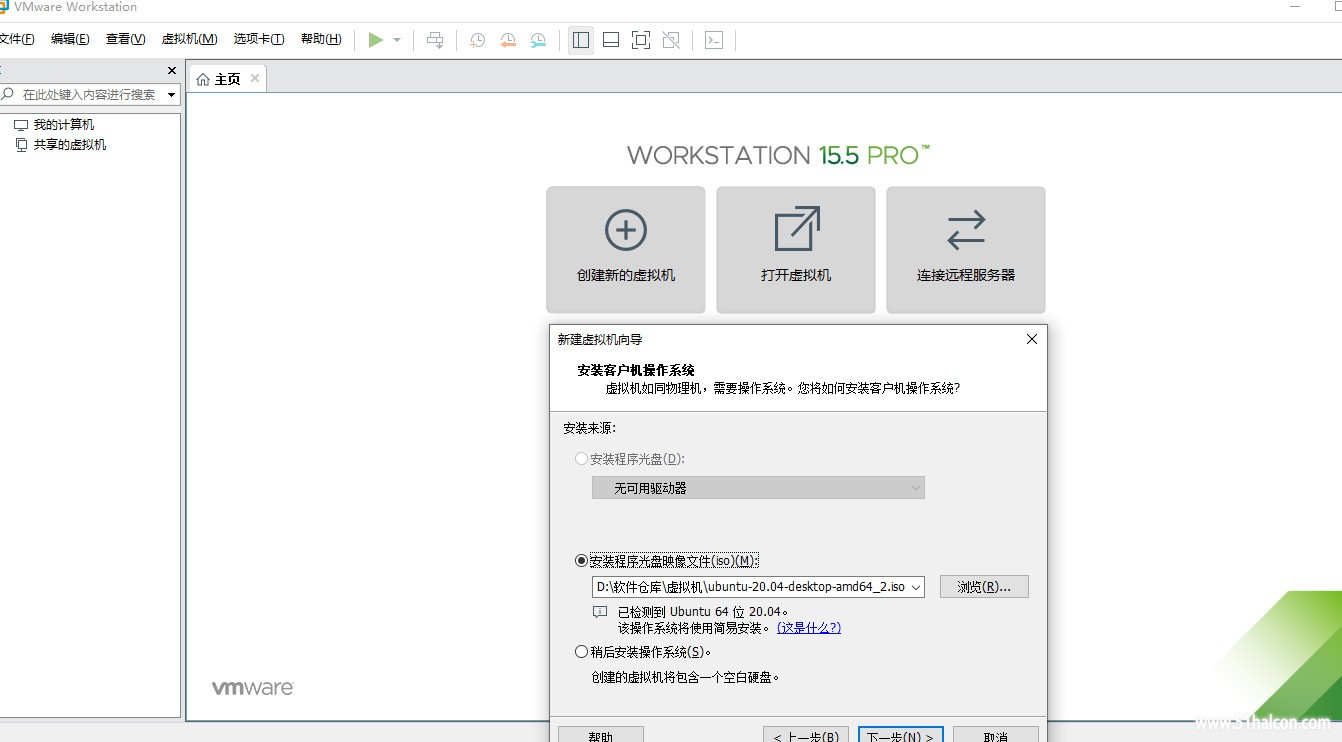
Task: Select 我的计算机 in the library tree
Action: (x=63, y=125)
